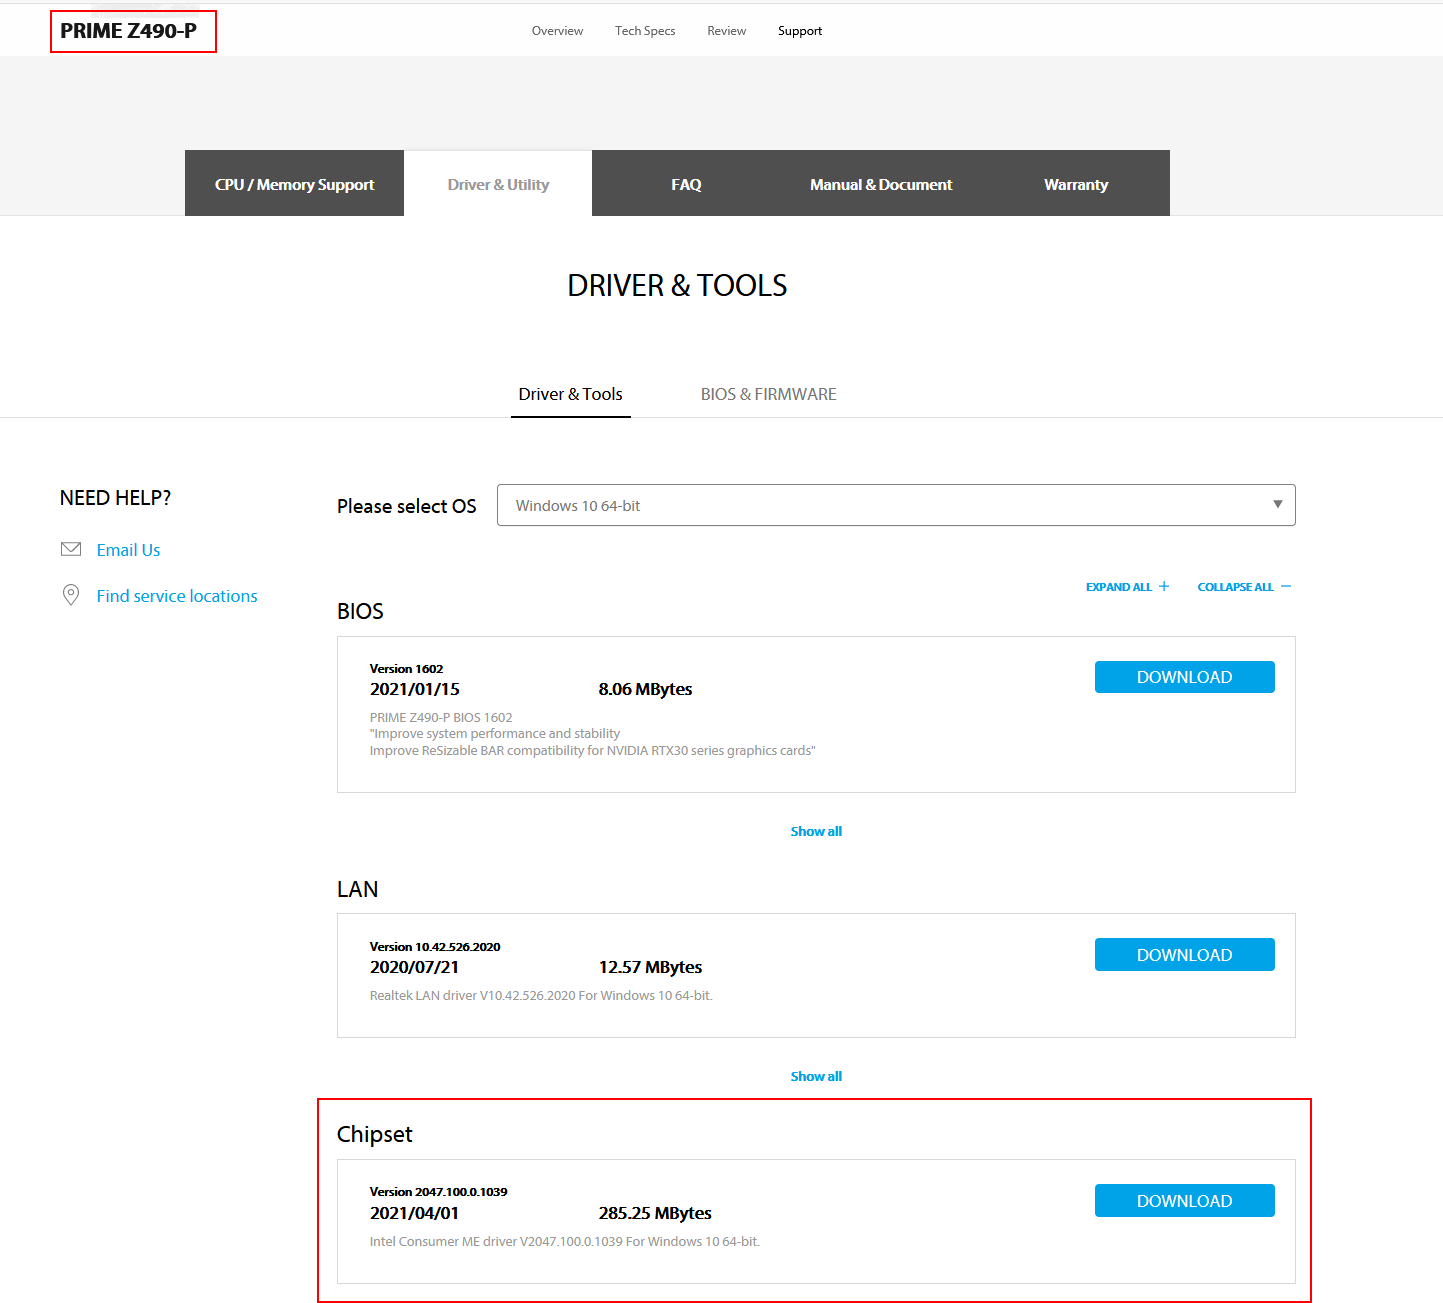Open the Warranty tab

1076,184
